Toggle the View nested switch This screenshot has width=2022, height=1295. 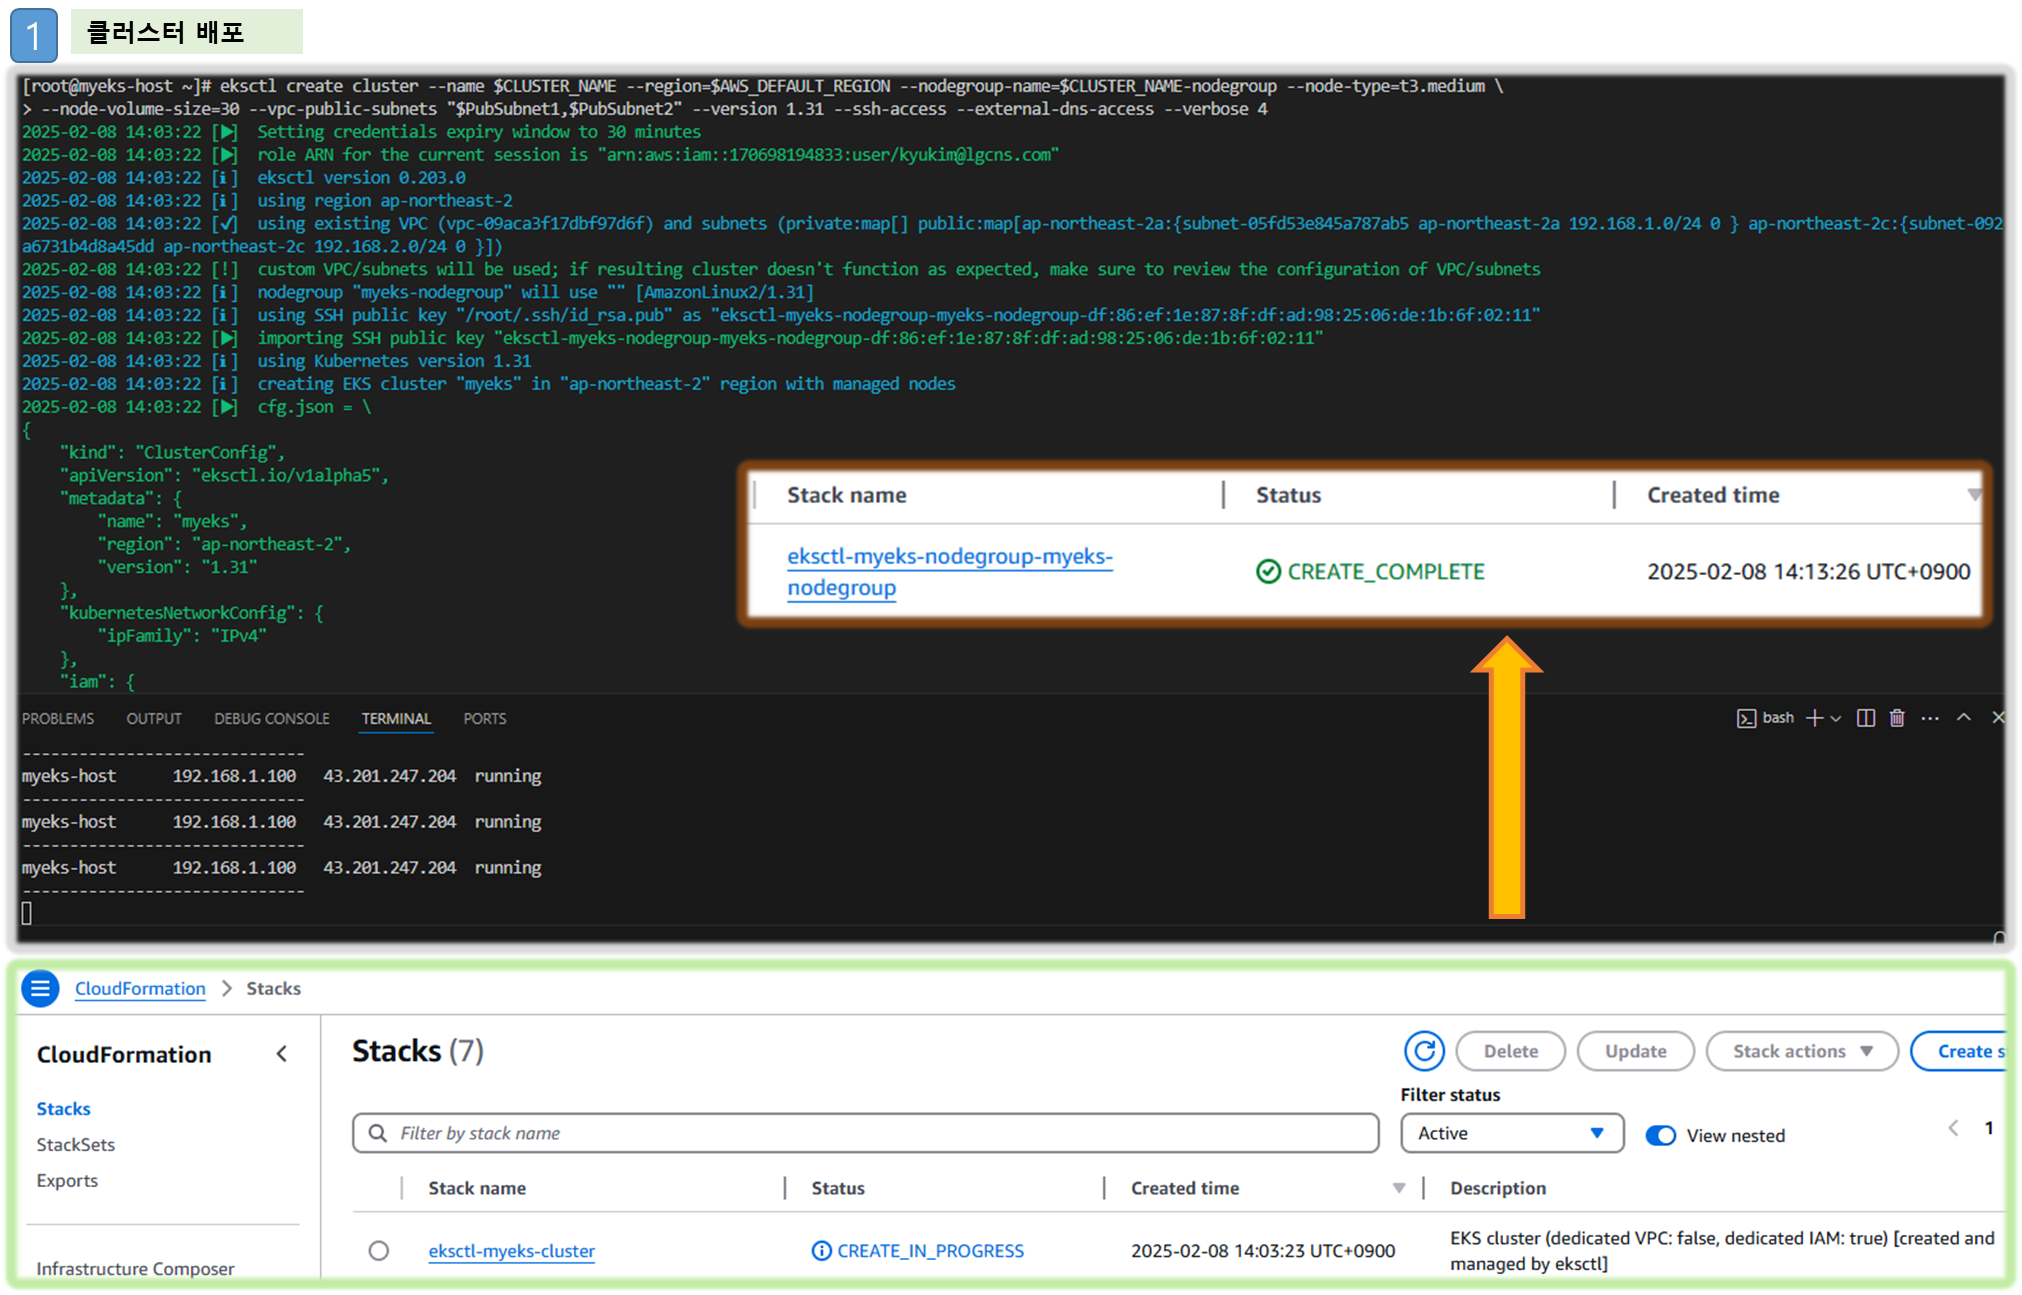[x=1661, y=1135]
